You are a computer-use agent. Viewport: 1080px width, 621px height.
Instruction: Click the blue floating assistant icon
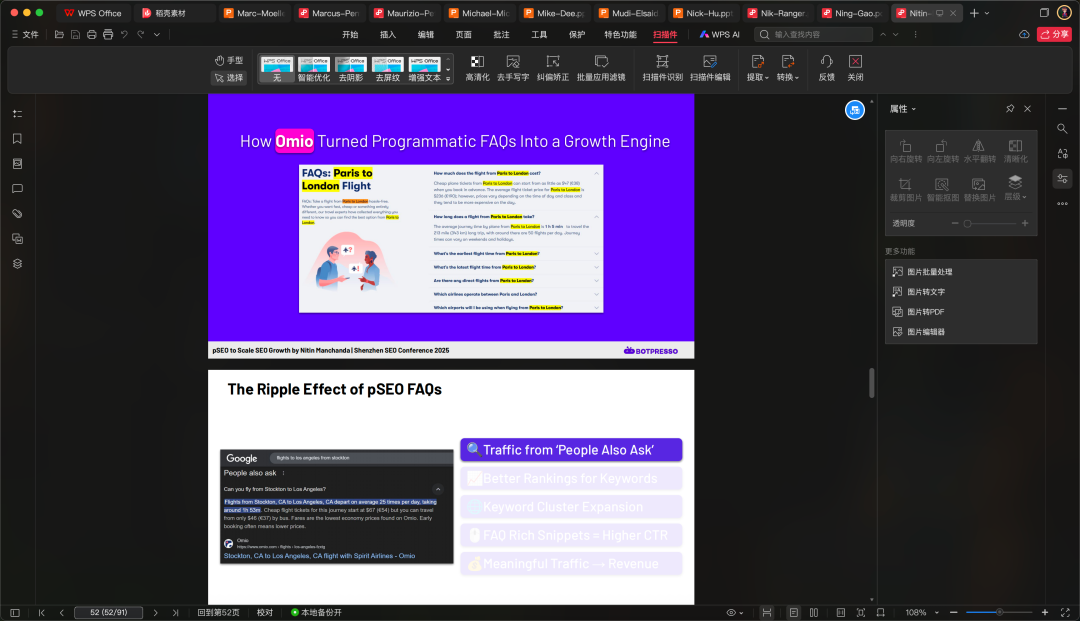[x=855, y=110]
